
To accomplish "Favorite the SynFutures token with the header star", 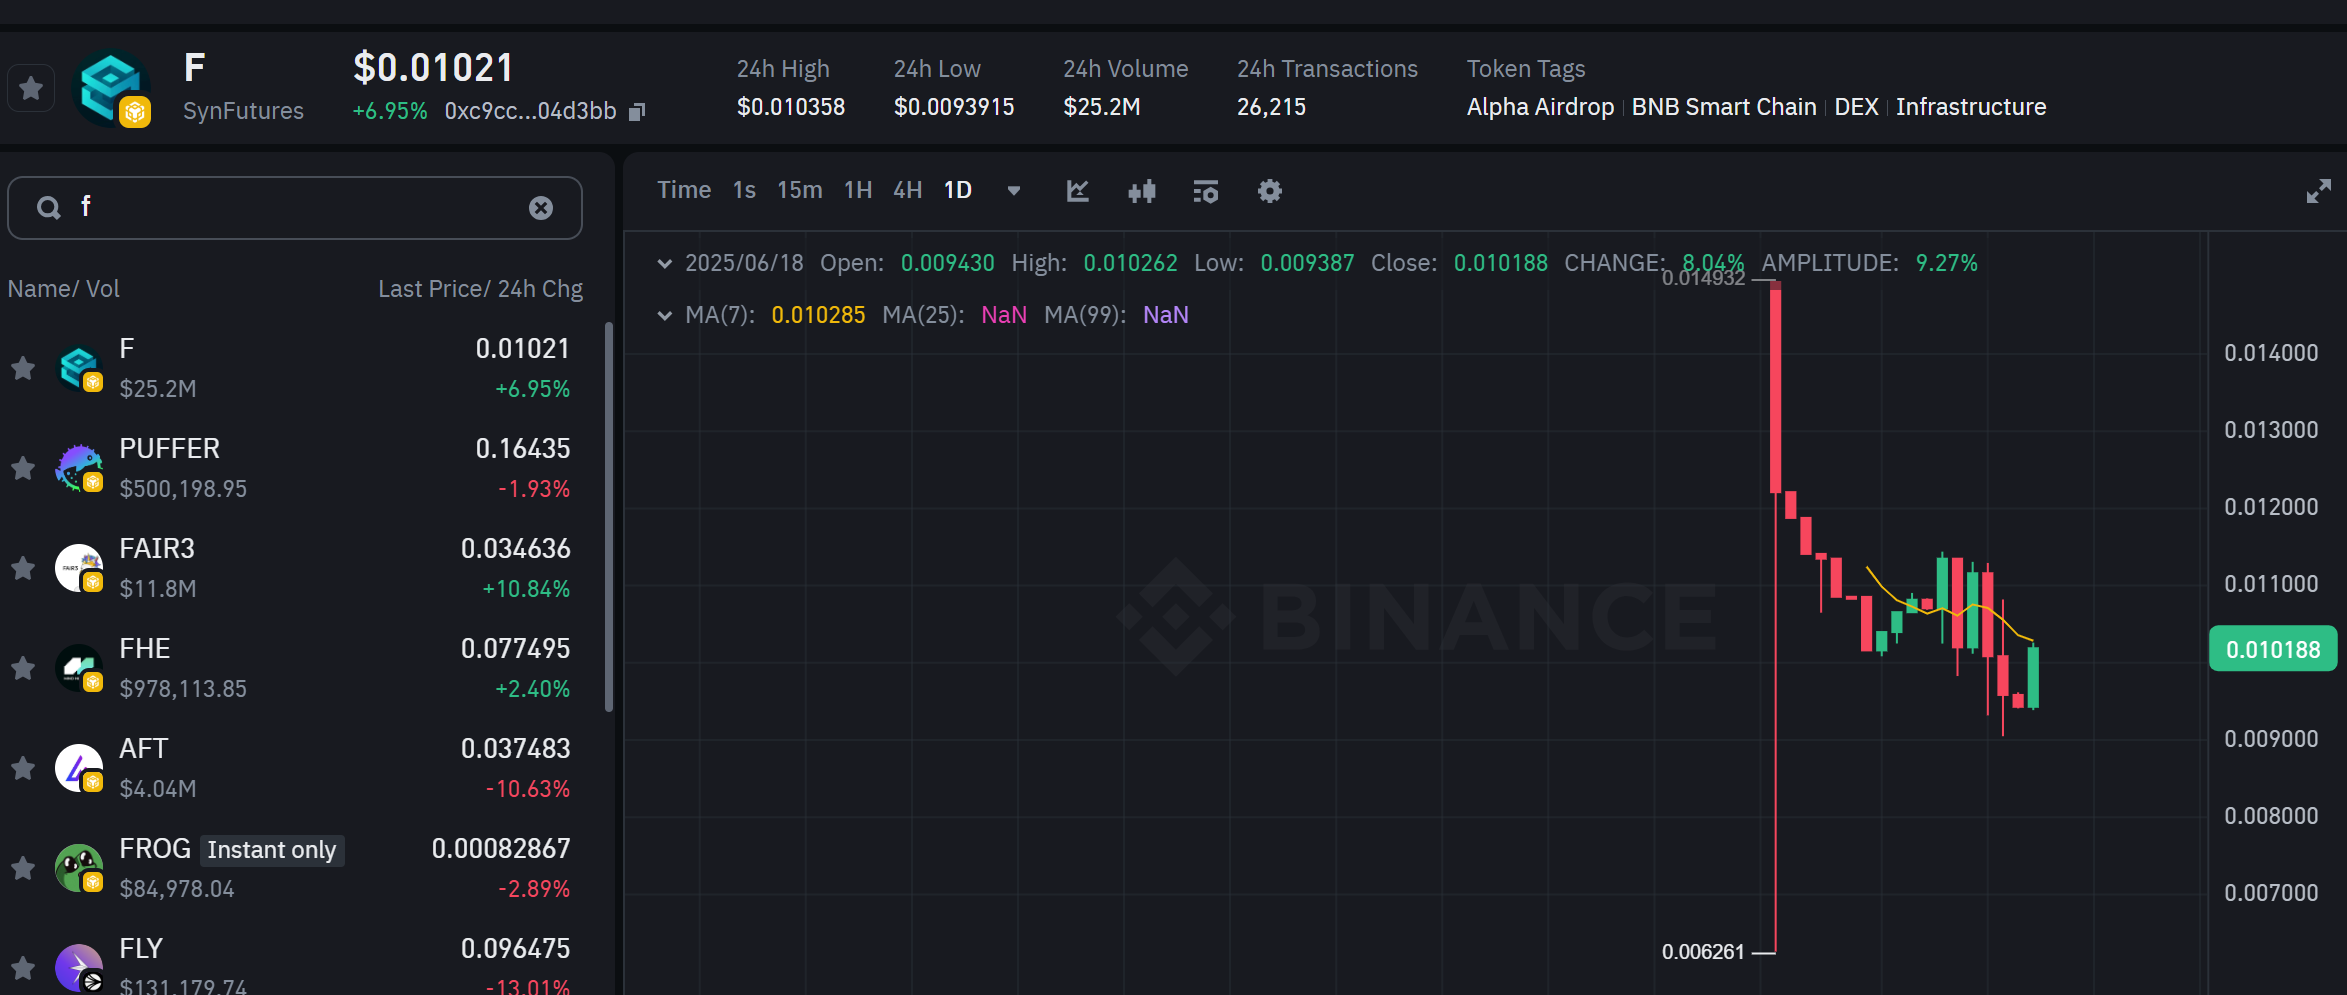I will (31, 89).
